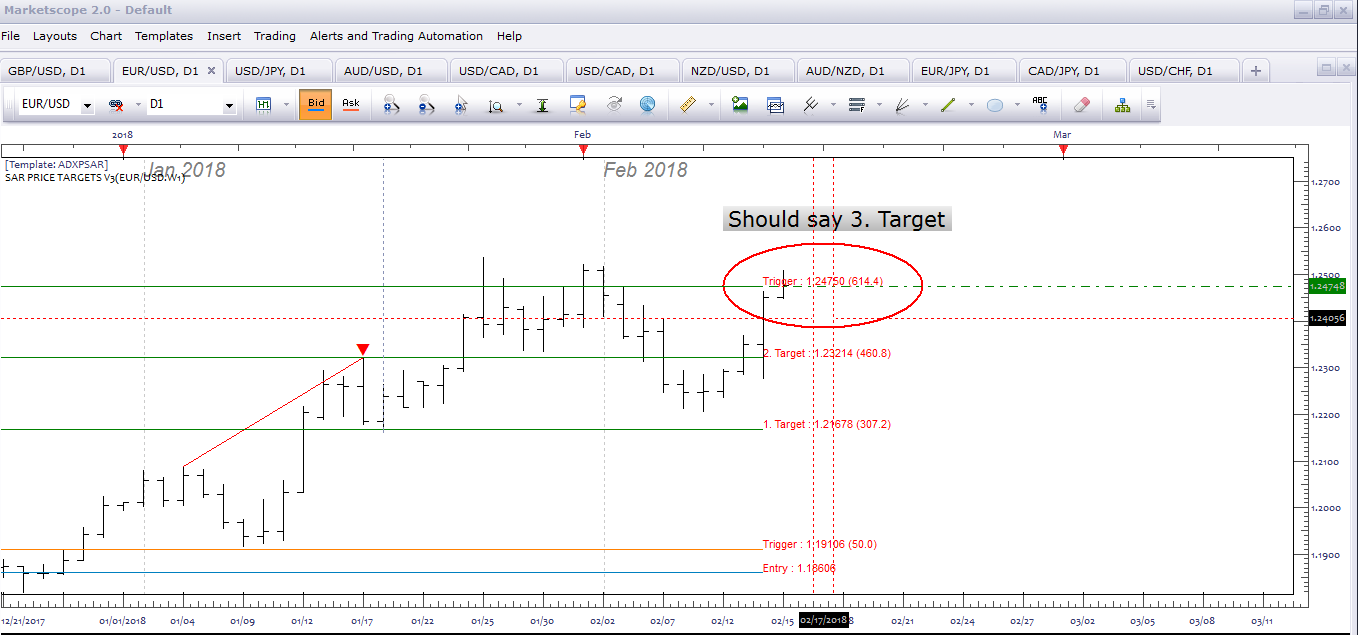1358x635 pixels.
Task: Open the EUR/USD symbol dropdown
Action: [87, 105]
